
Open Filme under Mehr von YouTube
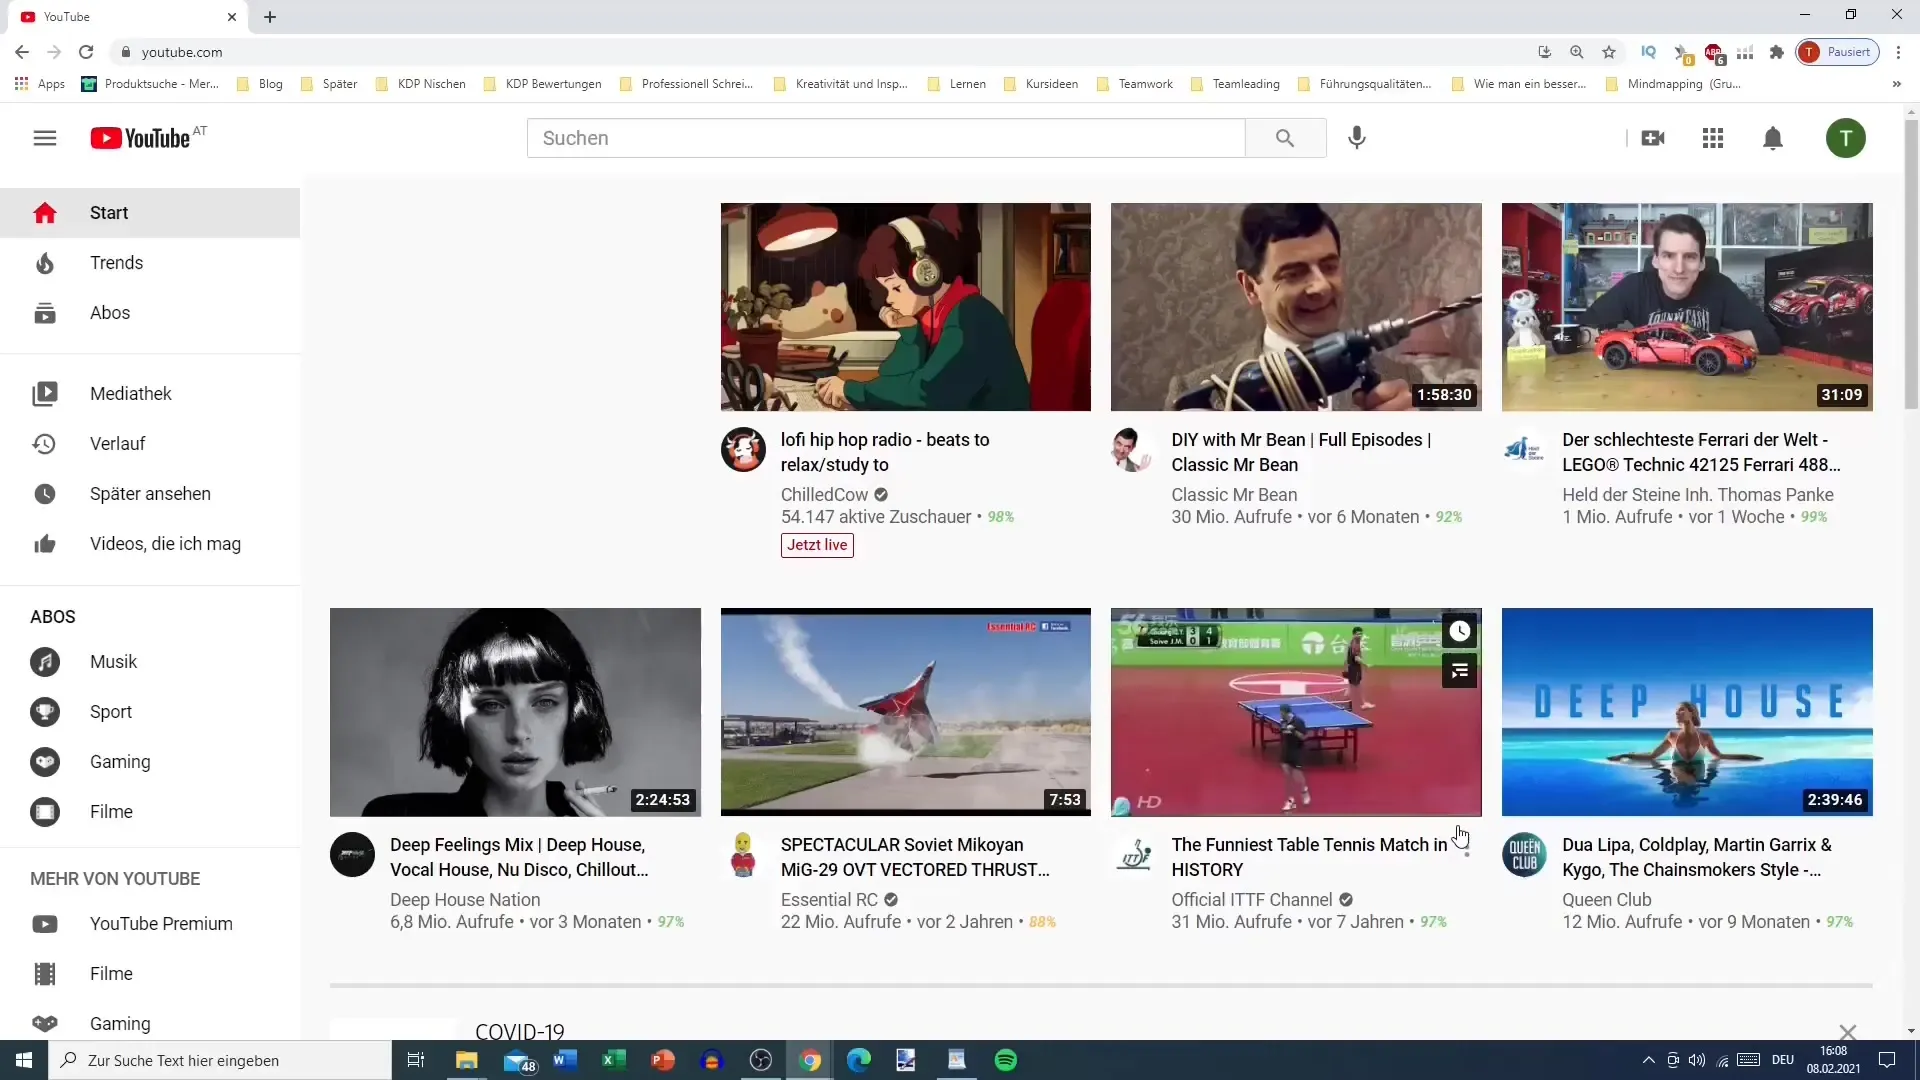[150, 974]
